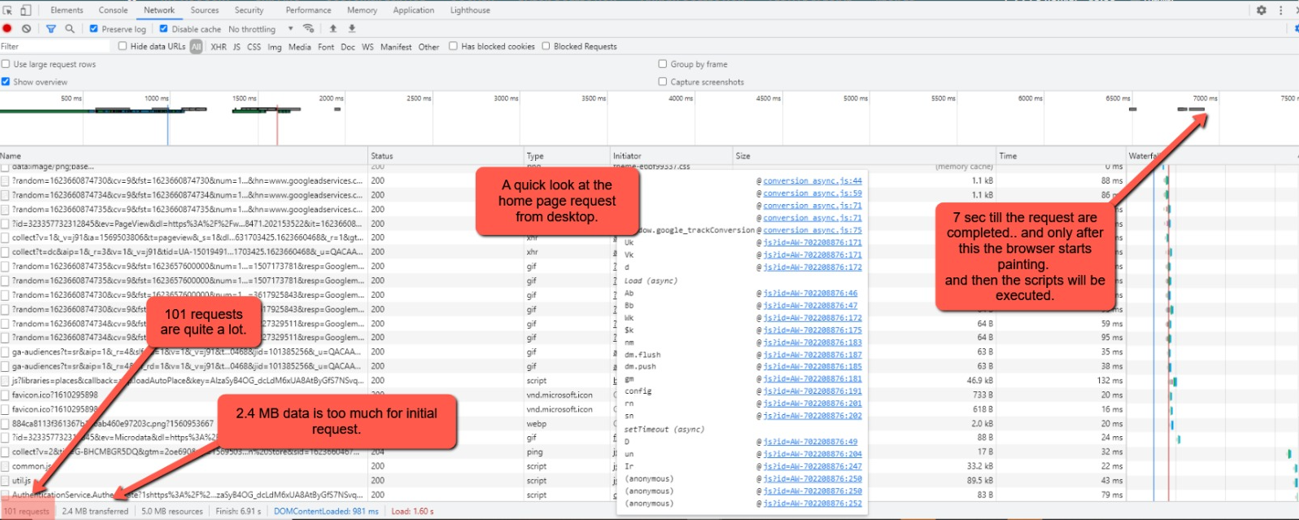Click DOMContentLoaded: 981 ms status text
The image size is (1299, 520).
(326, 511)
